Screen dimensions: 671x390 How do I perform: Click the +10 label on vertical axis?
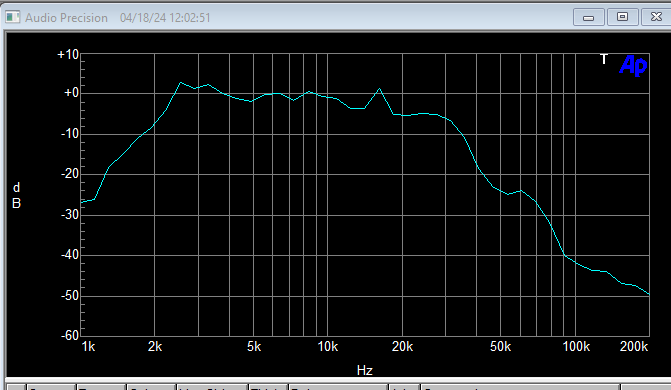[68, 55]
